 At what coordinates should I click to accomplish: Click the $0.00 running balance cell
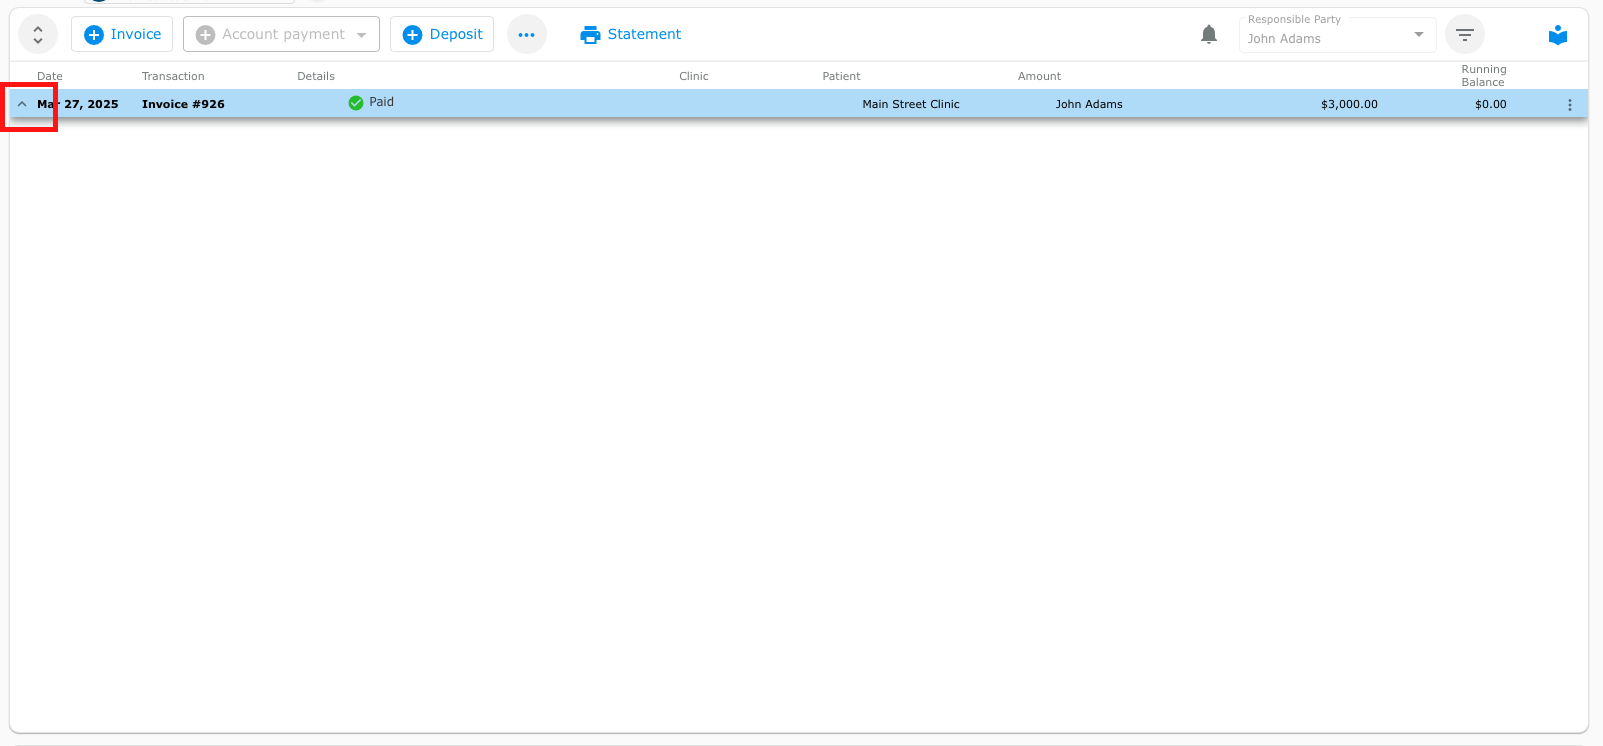1490,104
